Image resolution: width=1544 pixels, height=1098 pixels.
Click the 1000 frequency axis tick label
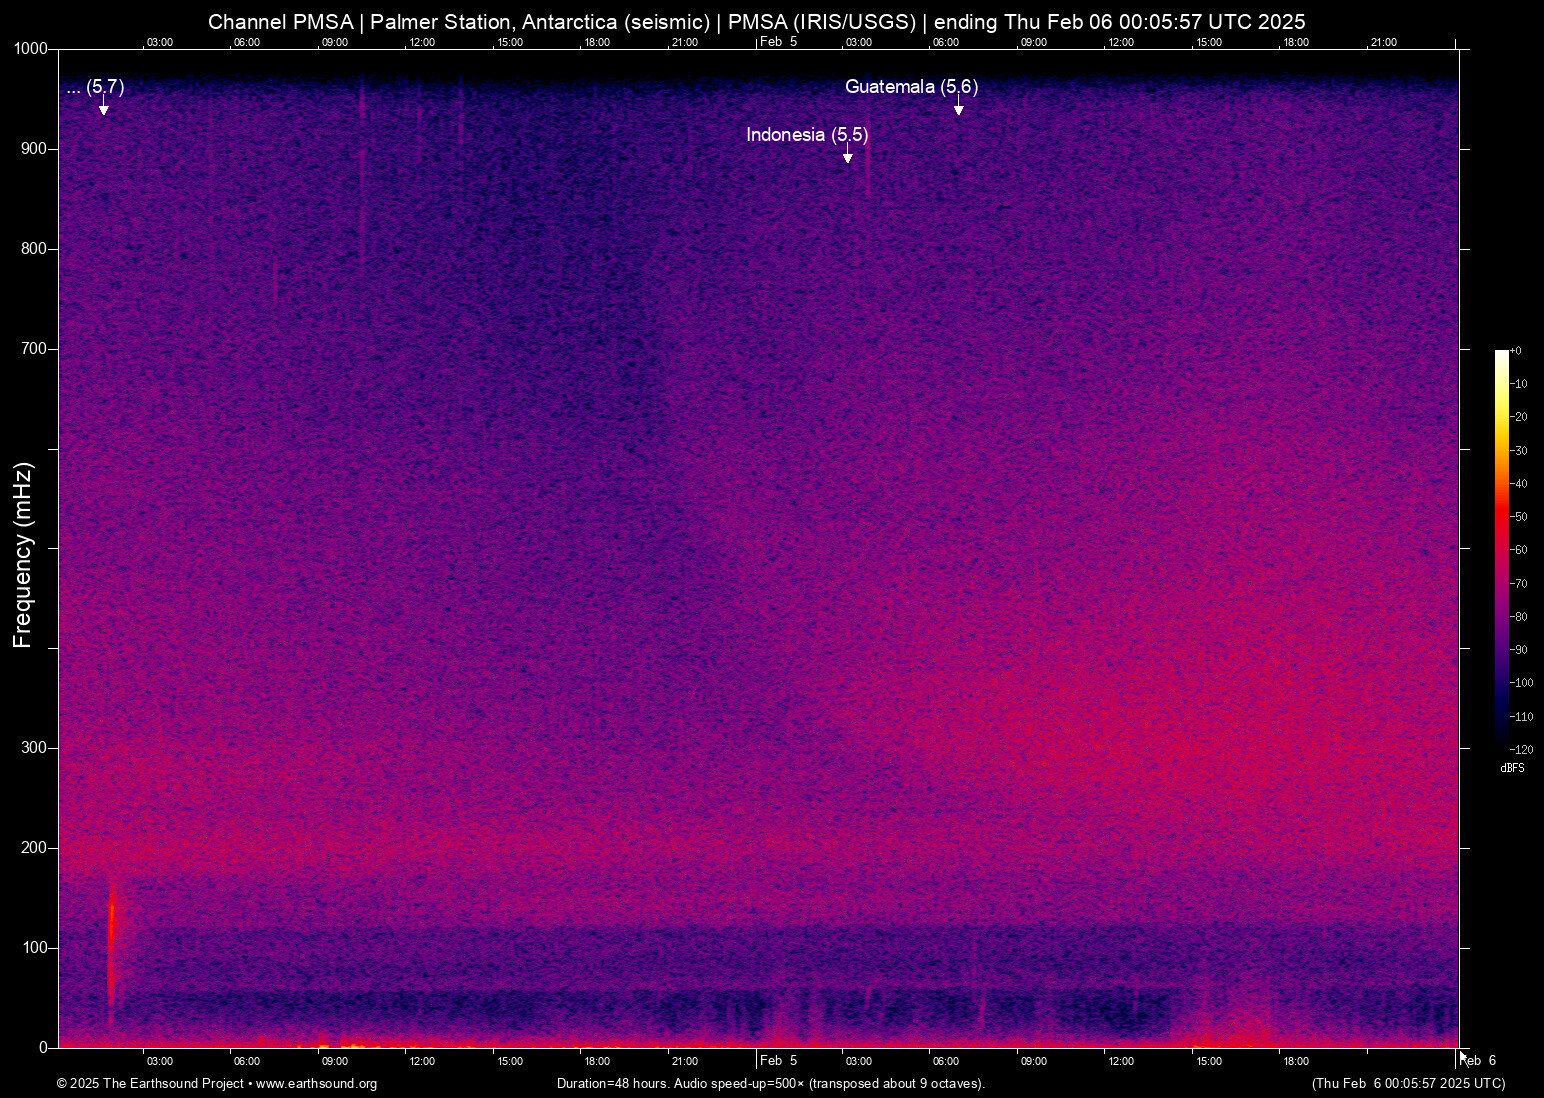(31, 49)
